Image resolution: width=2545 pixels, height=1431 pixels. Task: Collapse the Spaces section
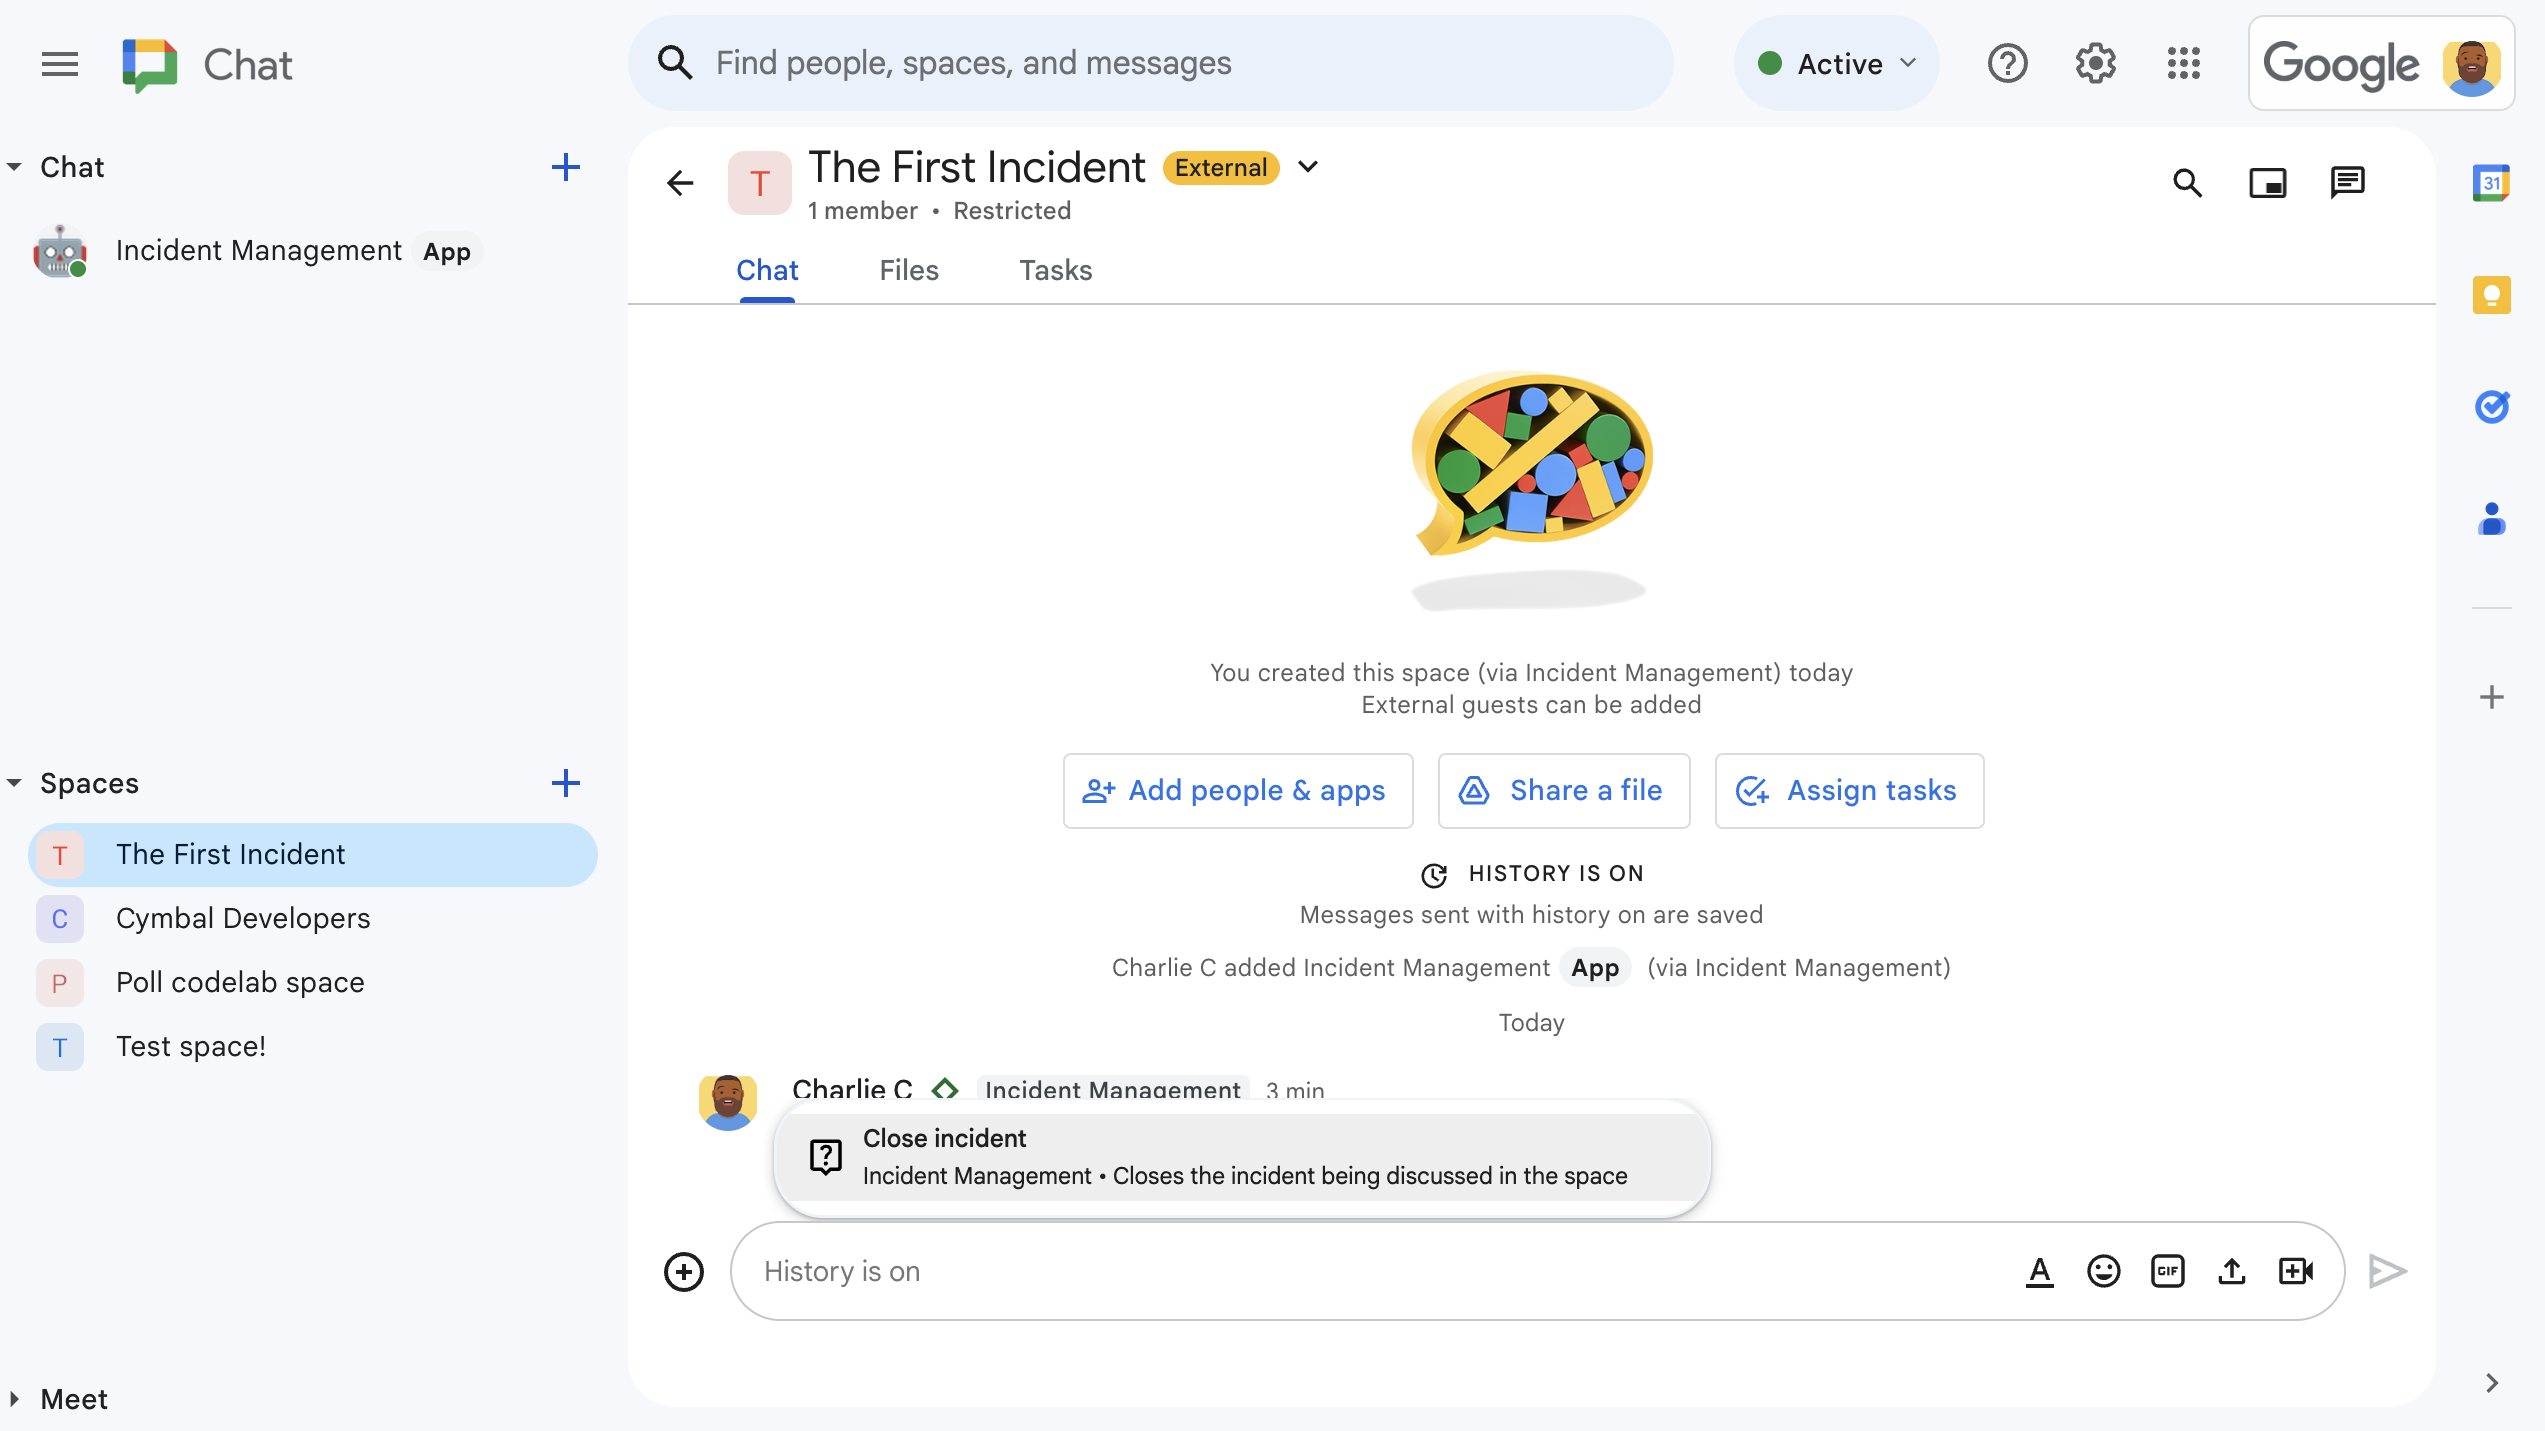tap(15, 783)
